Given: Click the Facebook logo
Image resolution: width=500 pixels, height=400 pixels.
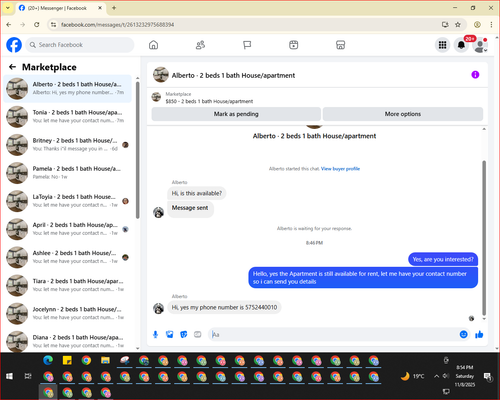Looking at the screenshot, I should pos(14,45).
